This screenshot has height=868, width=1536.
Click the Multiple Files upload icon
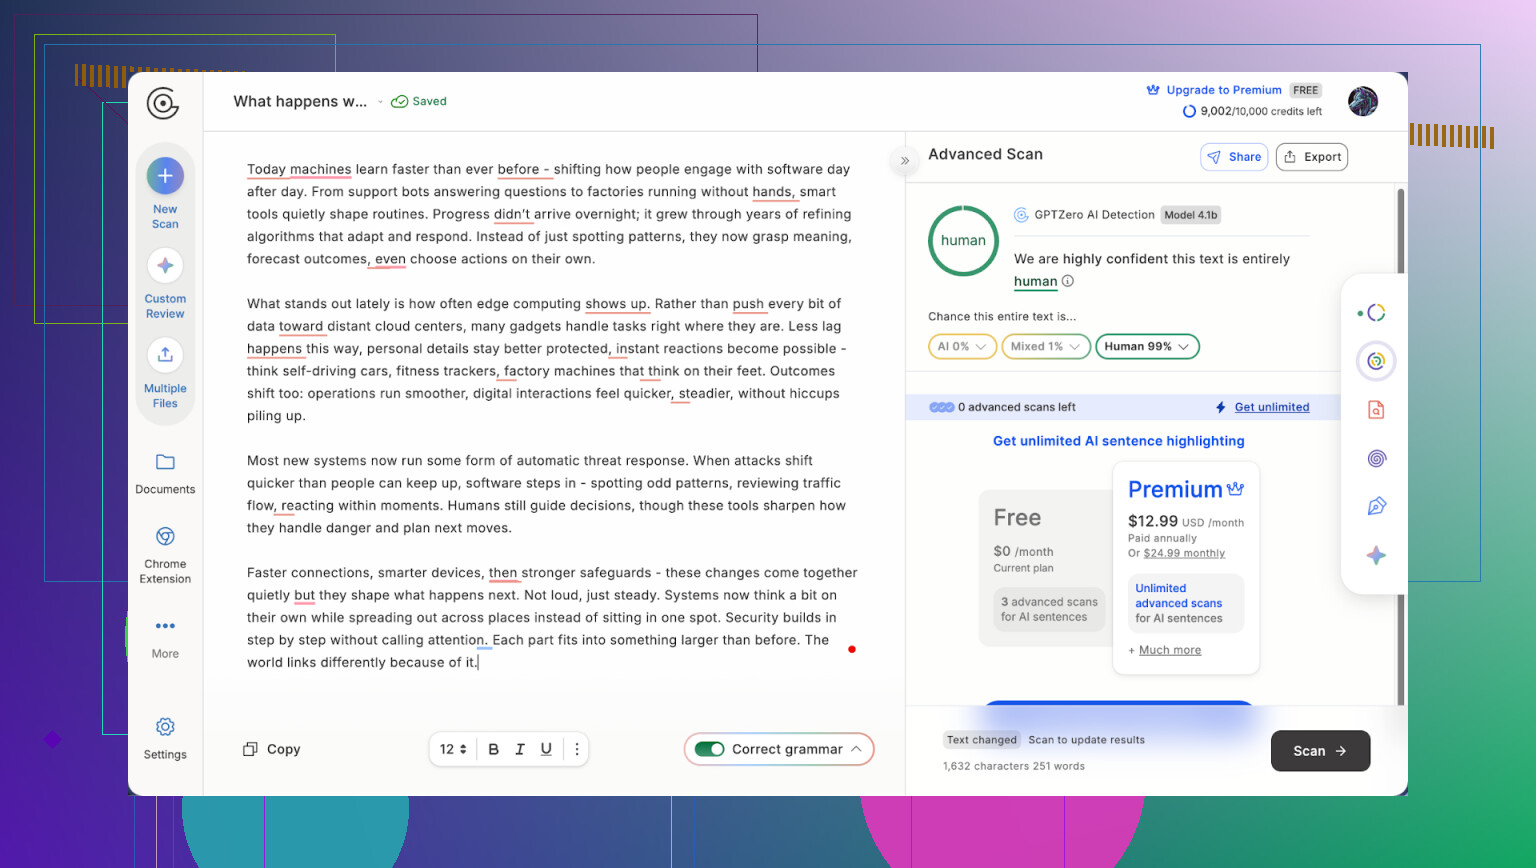165,355
